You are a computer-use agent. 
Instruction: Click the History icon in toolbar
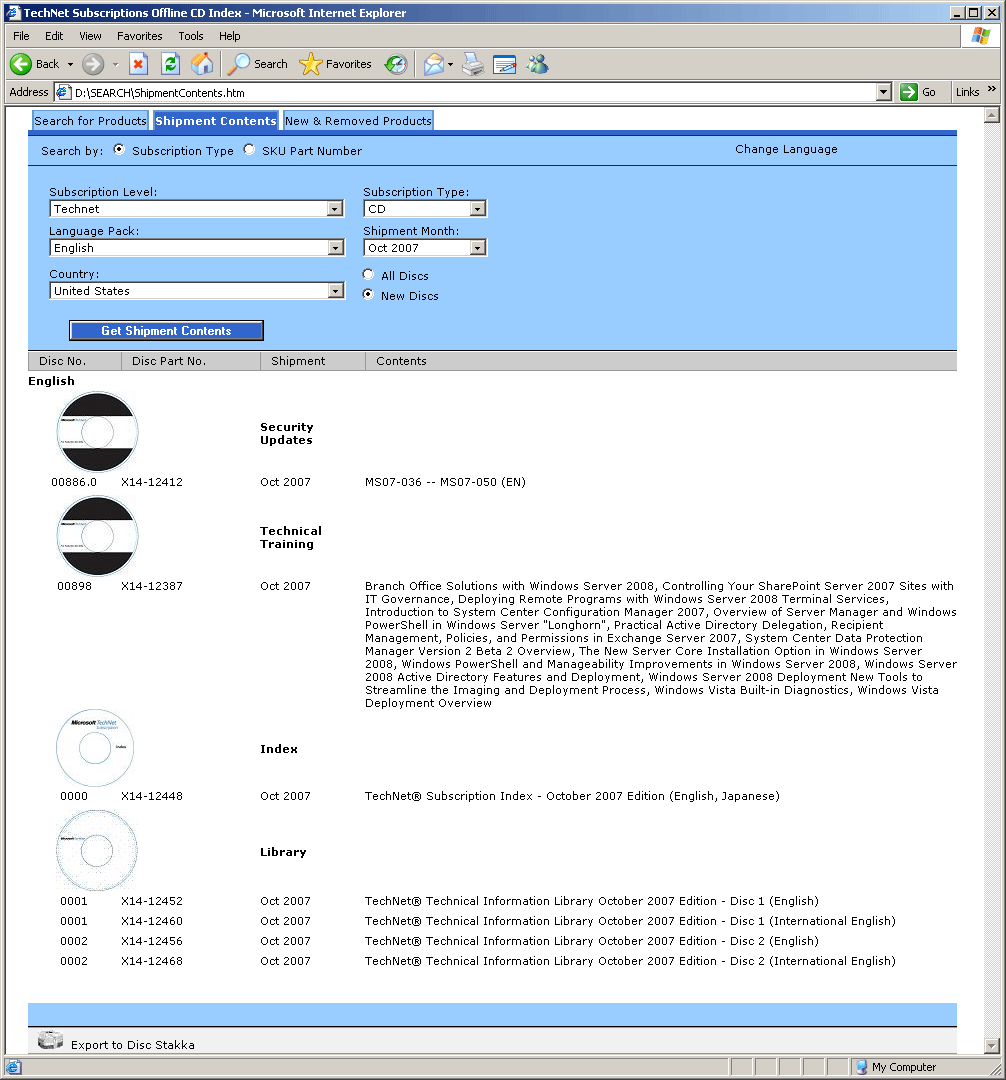point(395,64)
